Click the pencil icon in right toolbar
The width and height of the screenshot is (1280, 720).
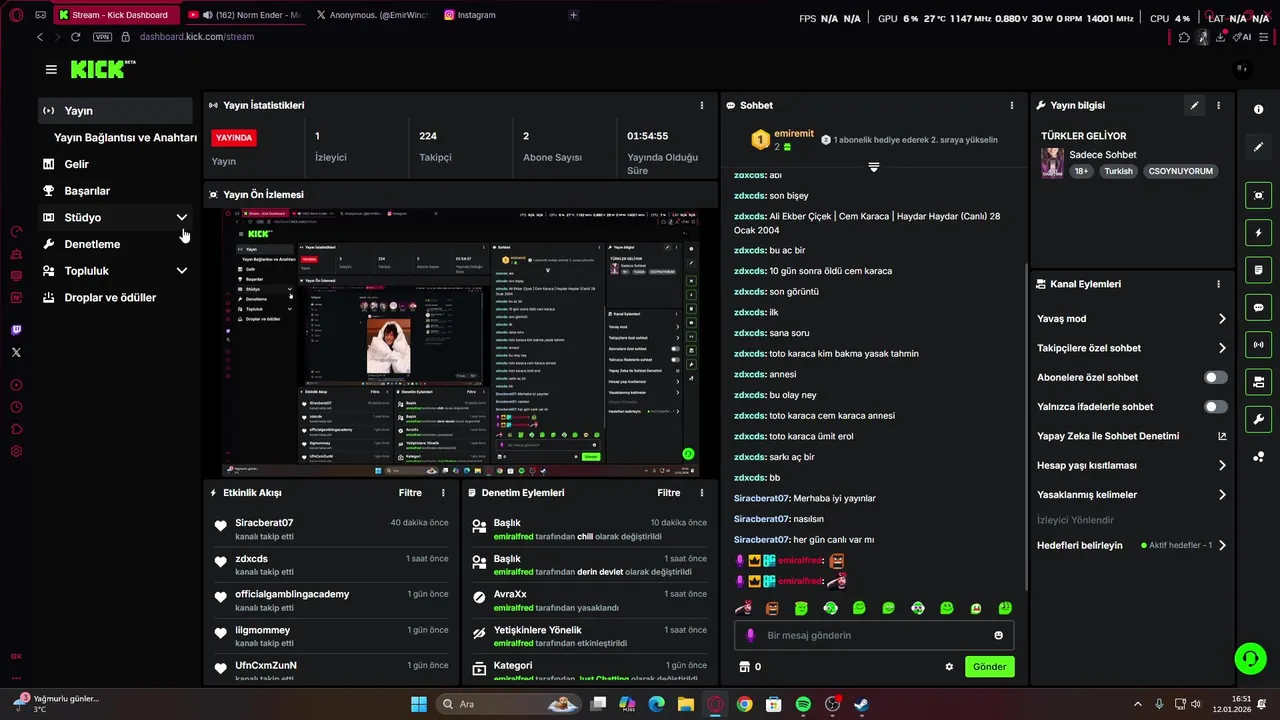click(x=1258, y=147)
